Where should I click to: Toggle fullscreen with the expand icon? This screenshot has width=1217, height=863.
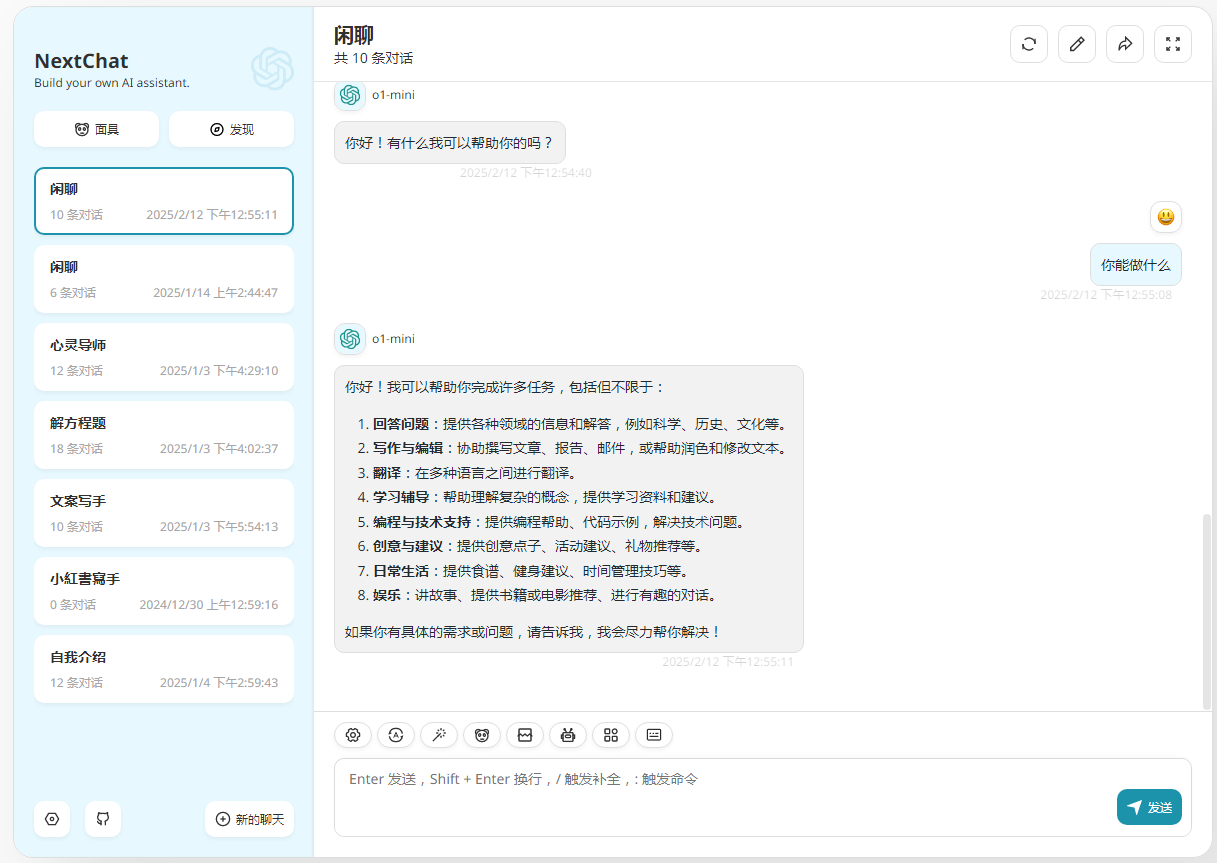[x=1172, y=43]
